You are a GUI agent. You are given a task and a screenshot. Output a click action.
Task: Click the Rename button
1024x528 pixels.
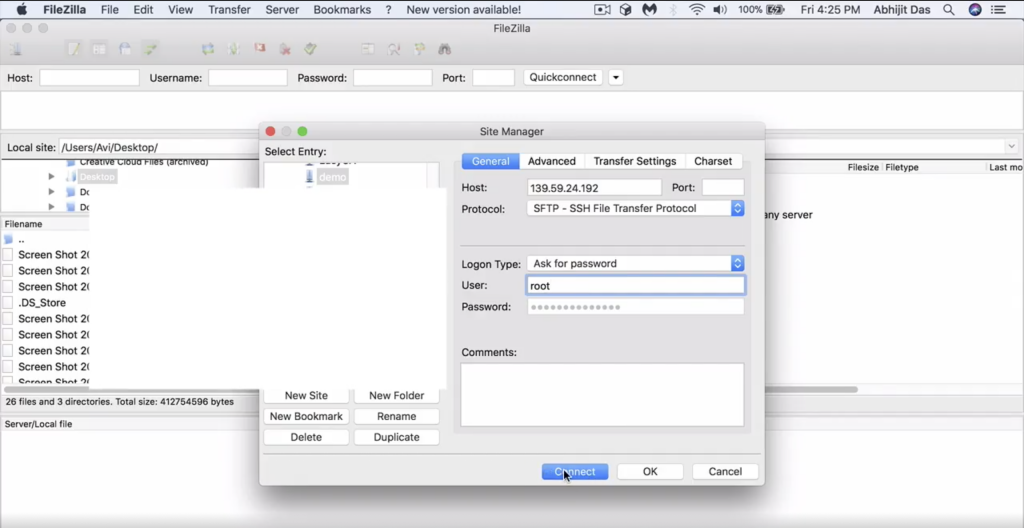[x=396, y=416]
